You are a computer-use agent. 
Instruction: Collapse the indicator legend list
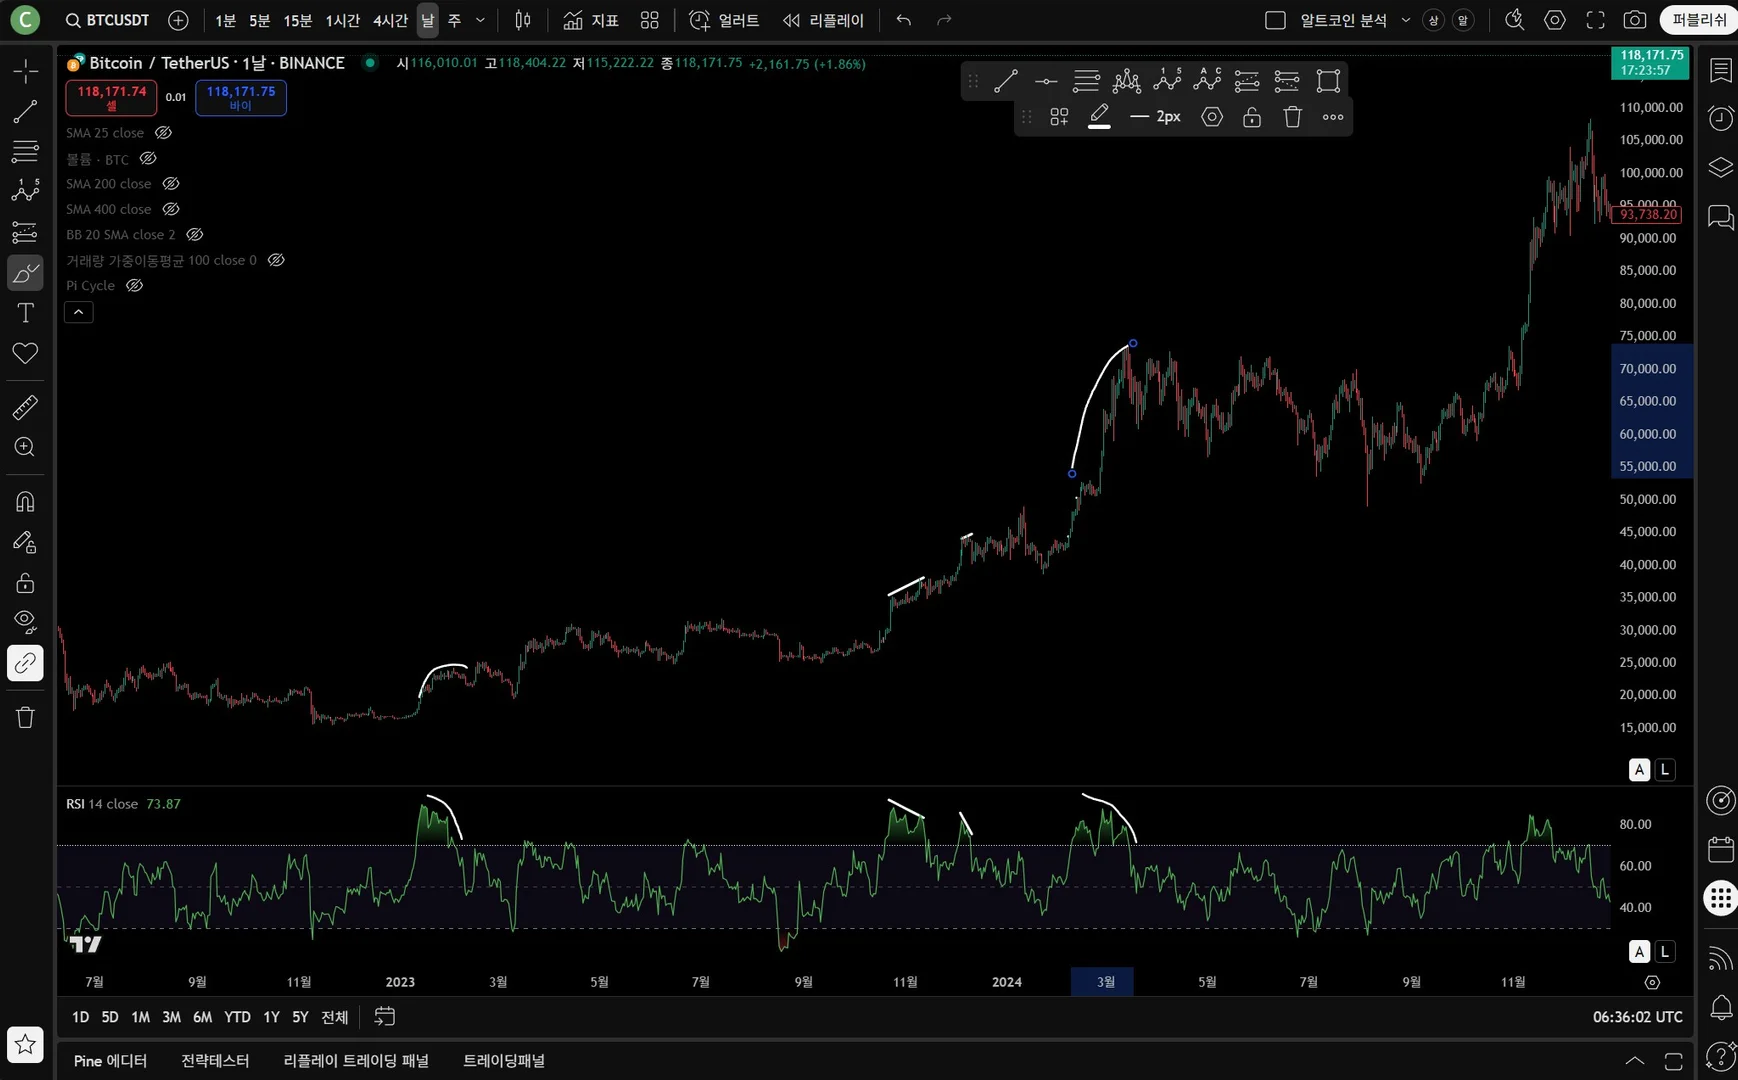point(79,312)
